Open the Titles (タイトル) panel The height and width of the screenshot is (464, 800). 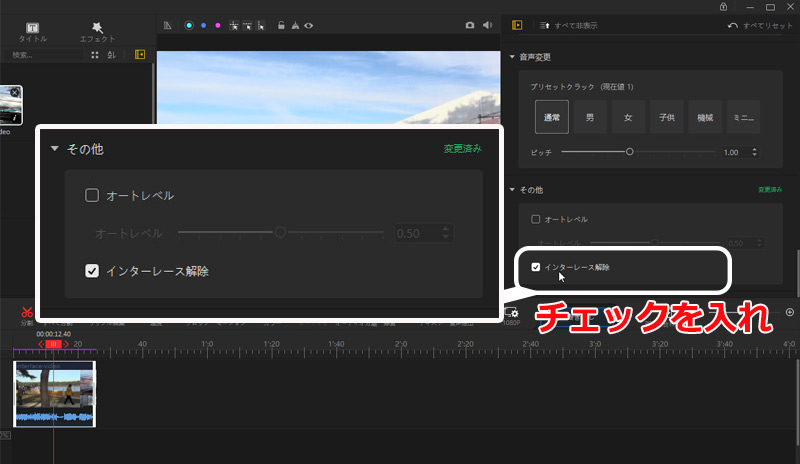click(32, 31)
